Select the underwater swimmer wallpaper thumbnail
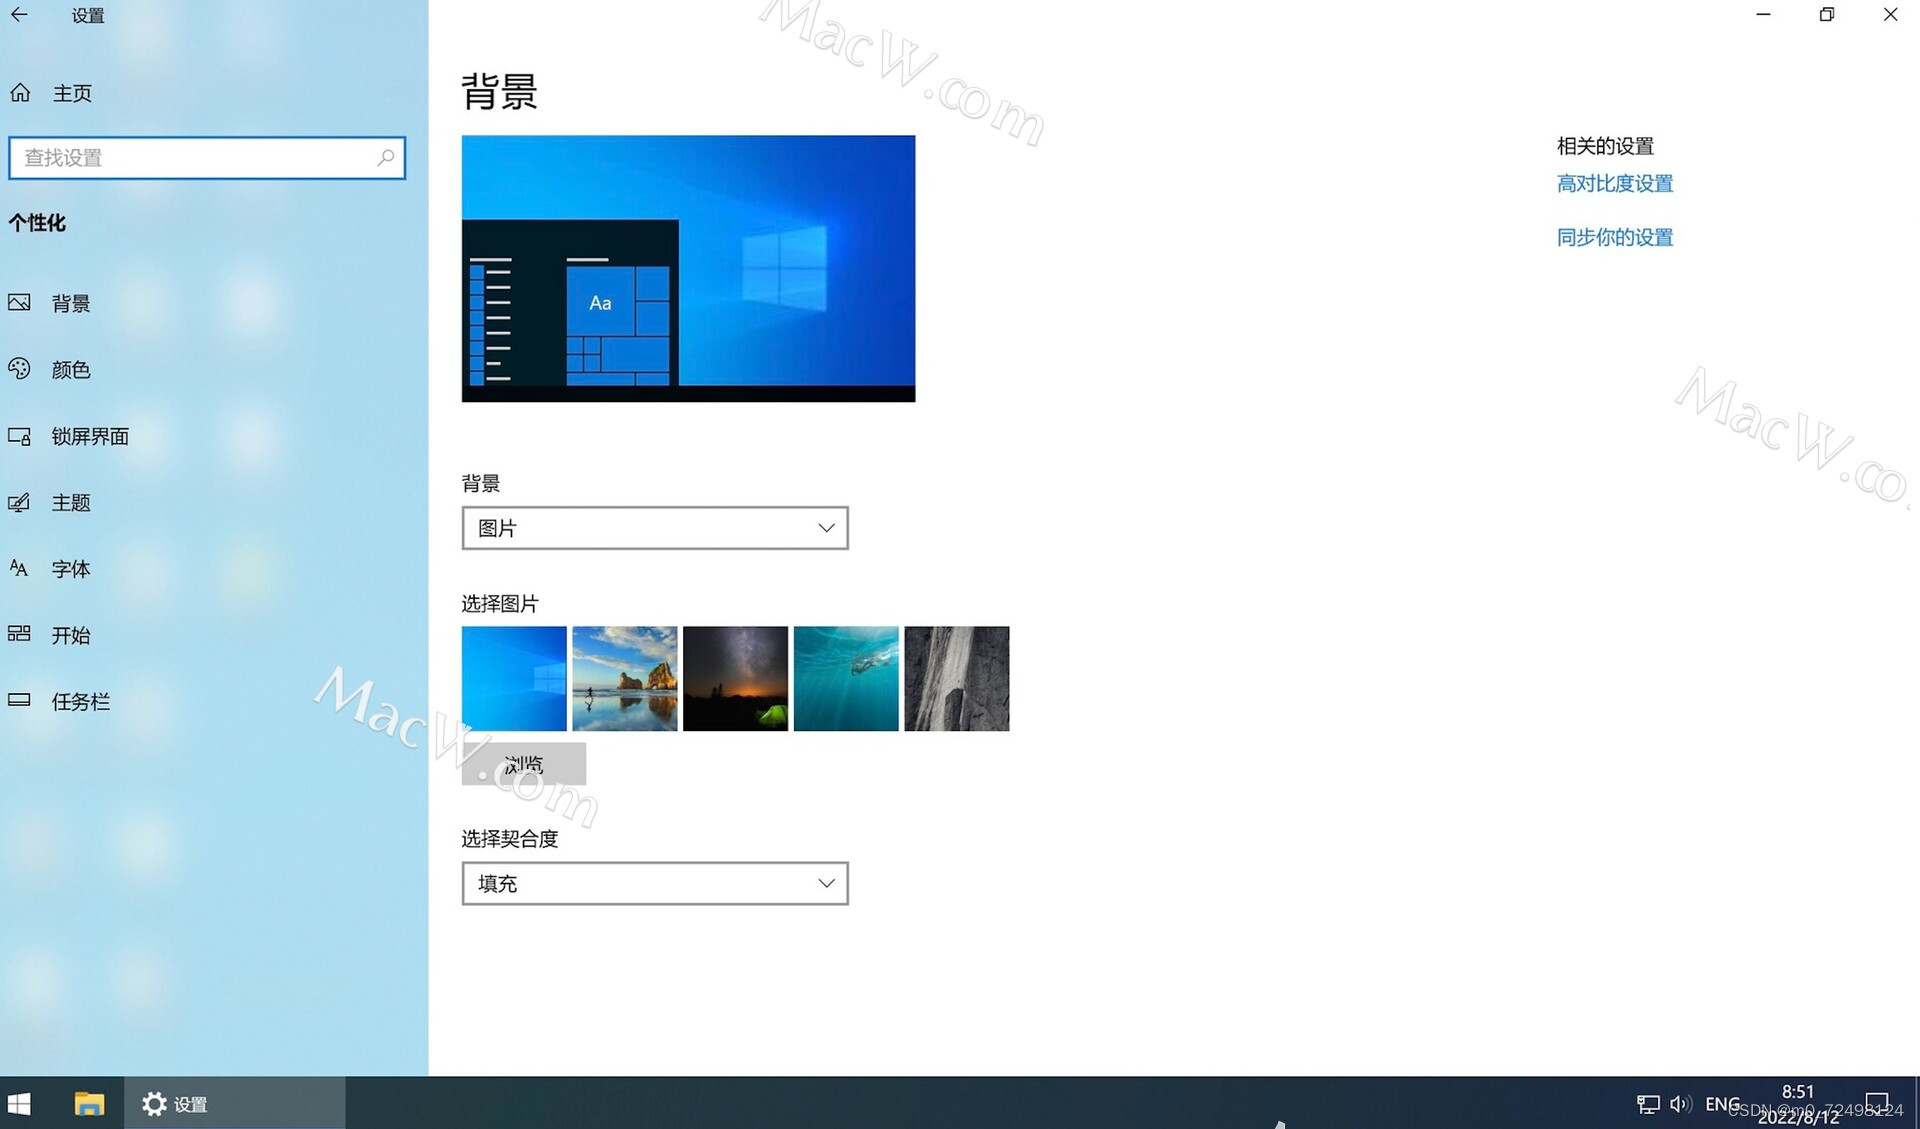The width and height of the screenshot is (1920, 1129). pos(846,679)
